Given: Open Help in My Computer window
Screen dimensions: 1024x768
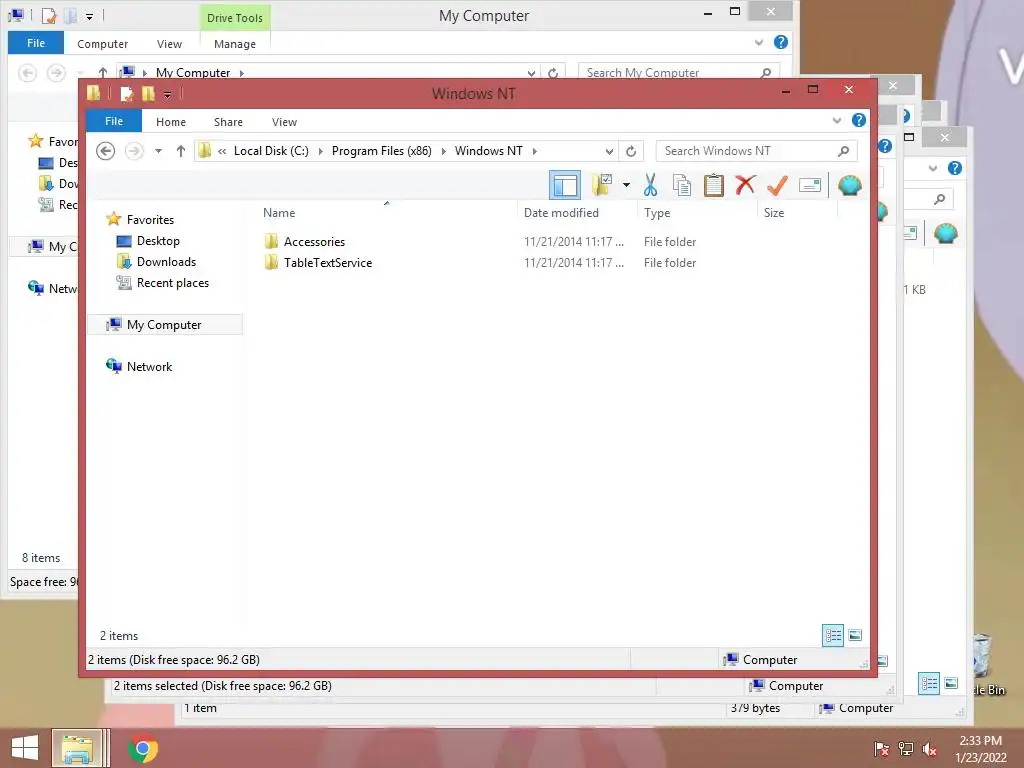Looking at the screenshot, I should click(x=780, y=42).
